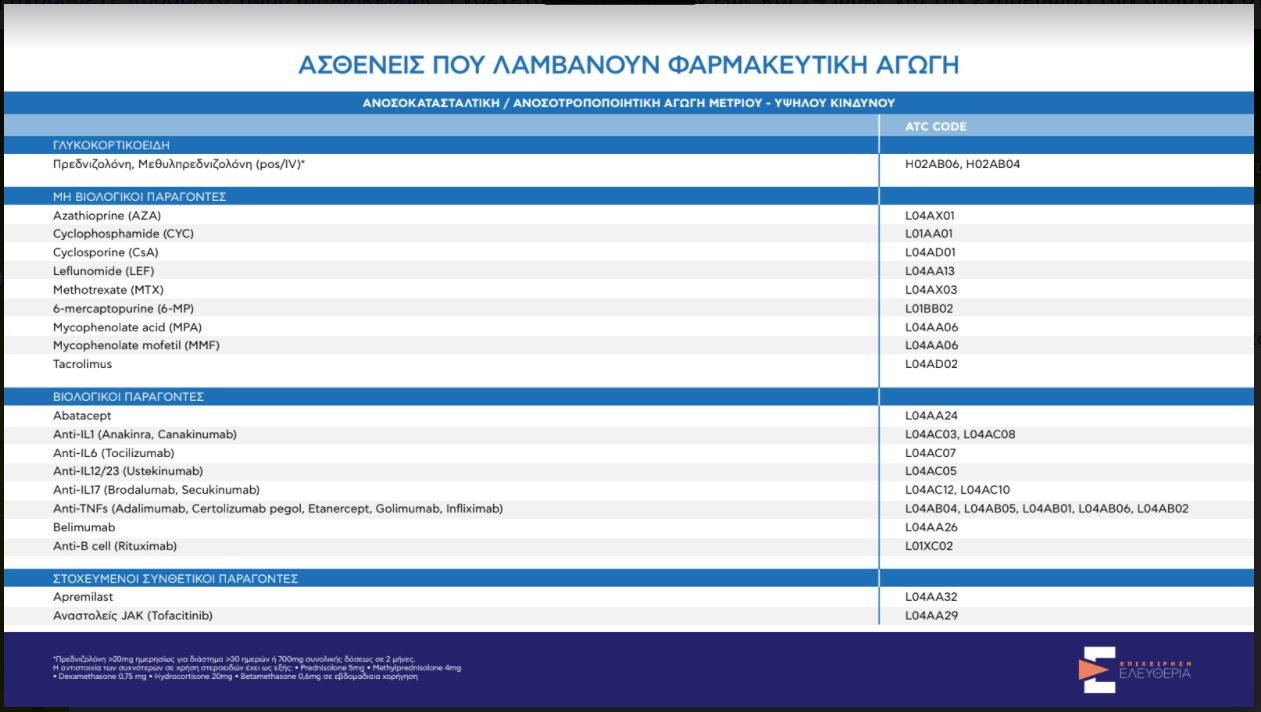Click the Apremilast drug name

click(x=83, y=597)
